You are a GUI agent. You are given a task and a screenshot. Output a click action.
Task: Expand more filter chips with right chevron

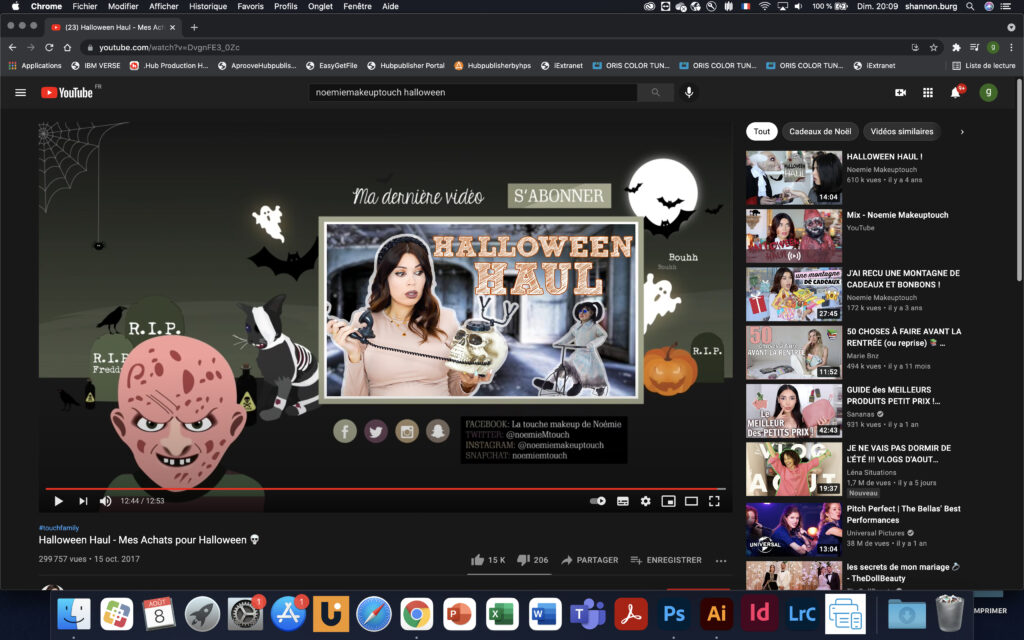(x=962, y=131)
